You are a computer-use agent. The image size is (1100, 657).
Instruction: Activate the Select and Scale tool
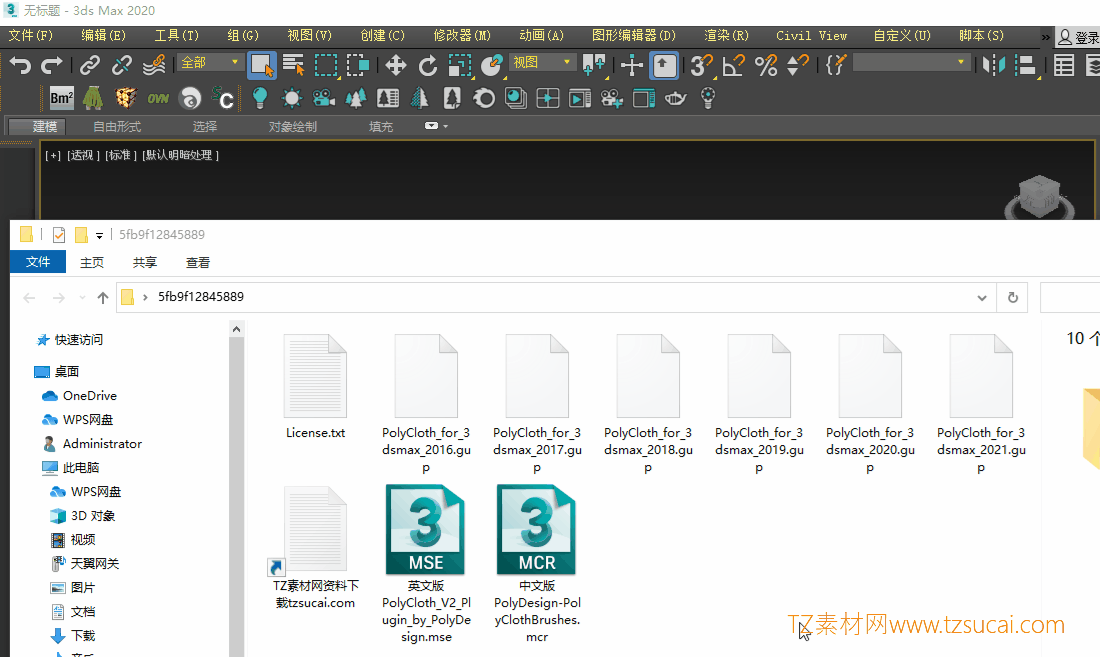click(460, 65)
